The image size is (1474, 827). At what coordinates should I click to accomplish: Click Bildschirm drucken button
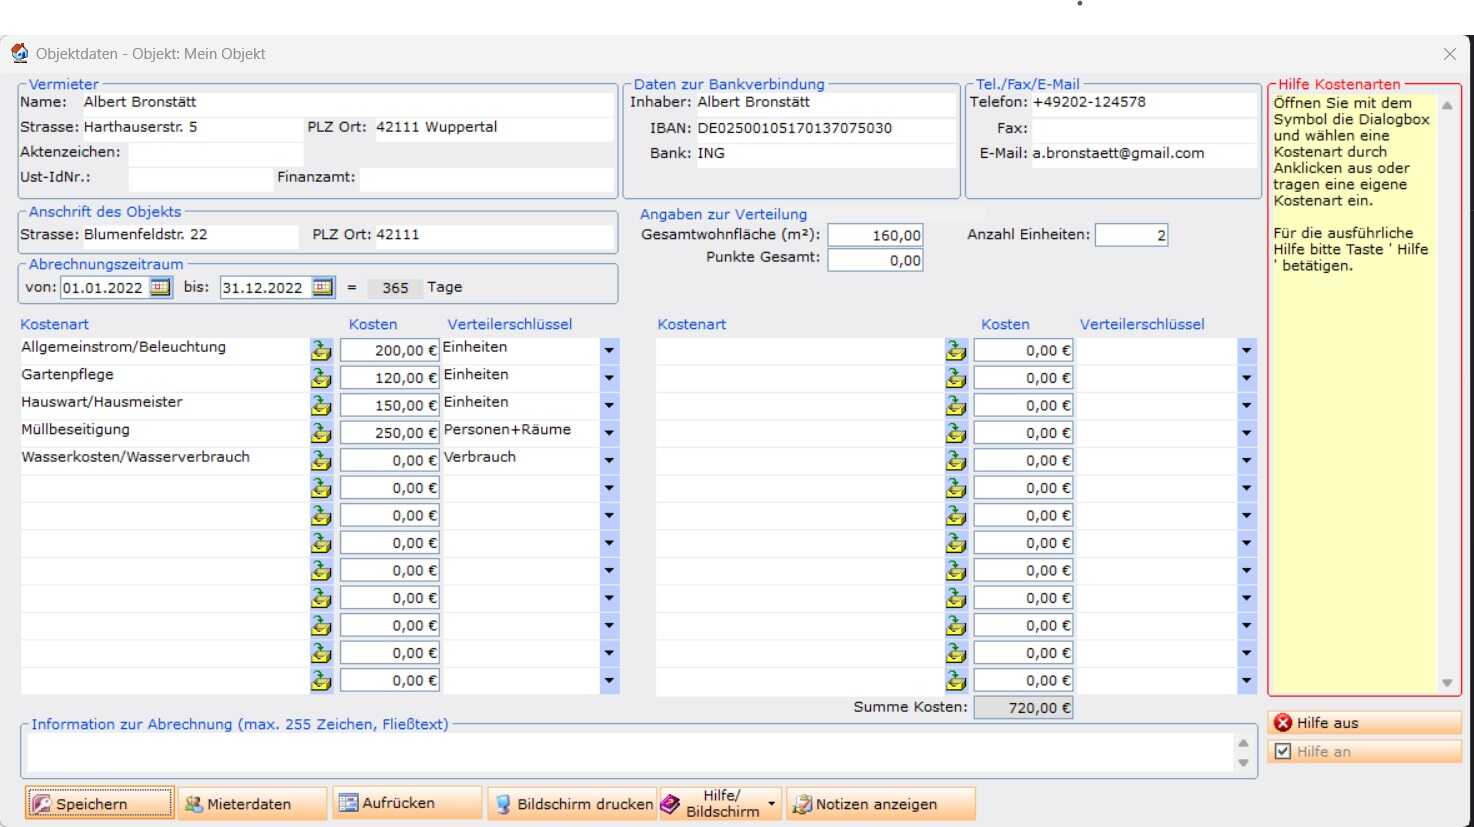pos(573,803)
